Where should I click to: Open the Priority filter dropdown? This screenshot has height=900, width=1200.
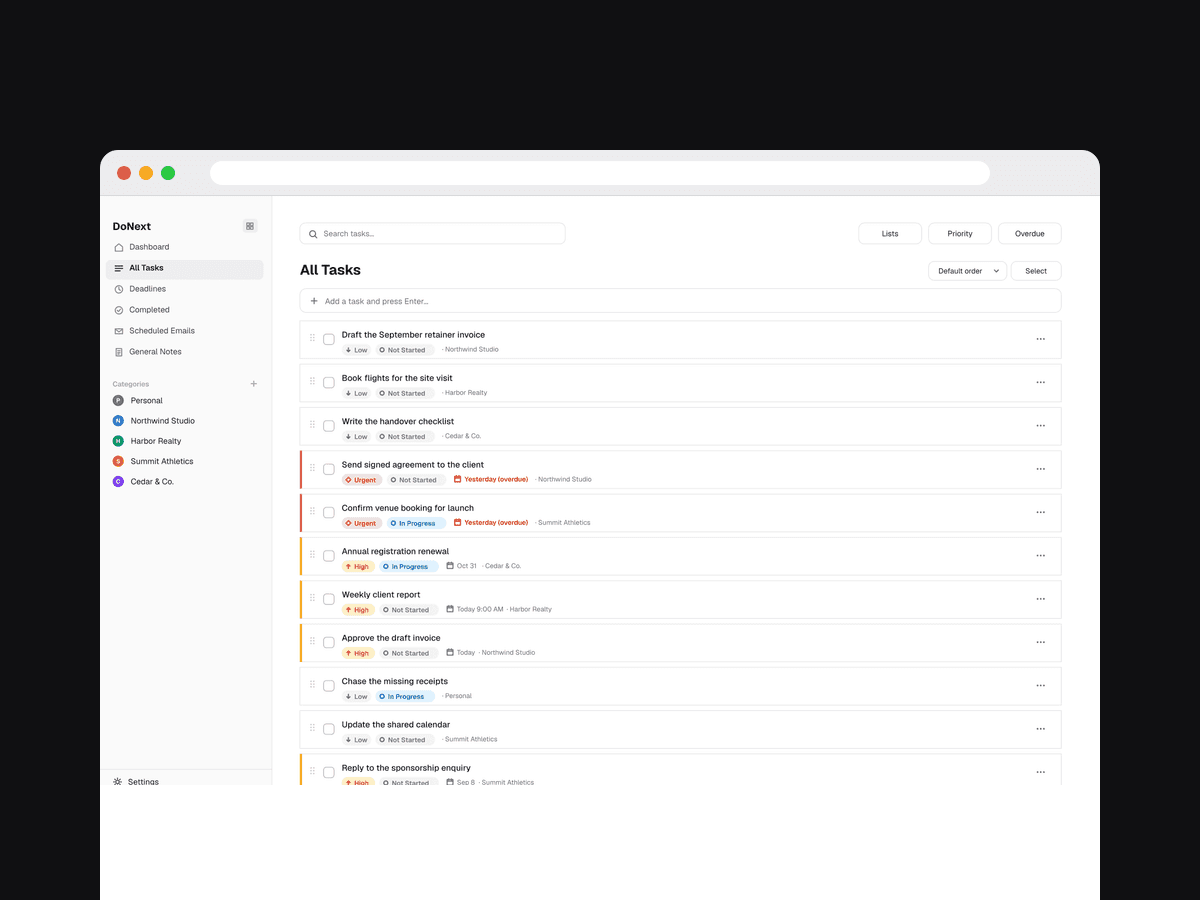pyautogui.click(x=960, y=234)
